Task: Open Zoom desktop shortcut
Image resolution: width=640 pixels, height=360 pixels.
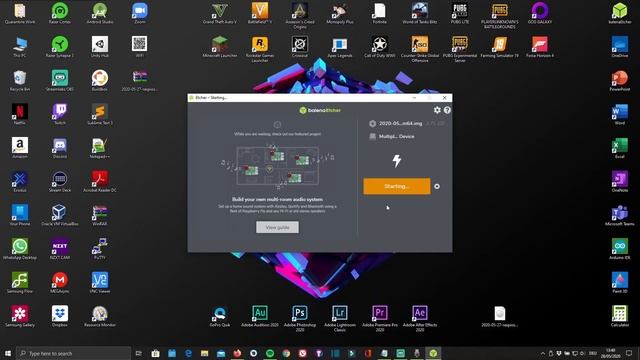Action: [140, 13]
